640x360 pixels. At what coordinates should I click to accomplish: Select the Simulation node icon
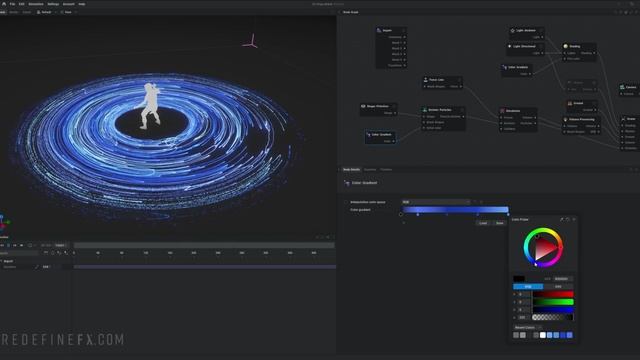pyautogui.click(x=502, y=111)
